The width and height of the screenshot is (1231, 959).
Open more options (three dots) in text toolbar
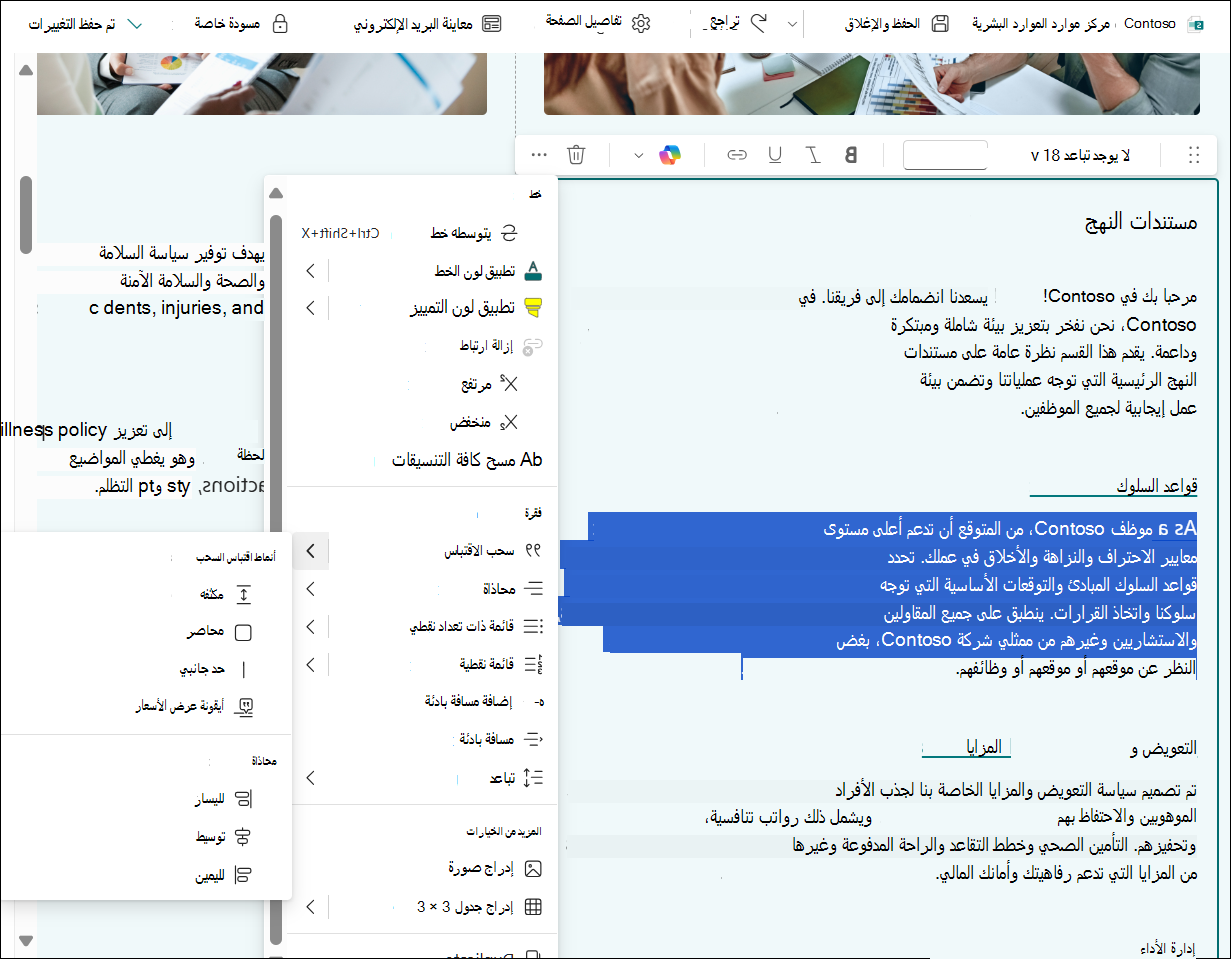539,155
